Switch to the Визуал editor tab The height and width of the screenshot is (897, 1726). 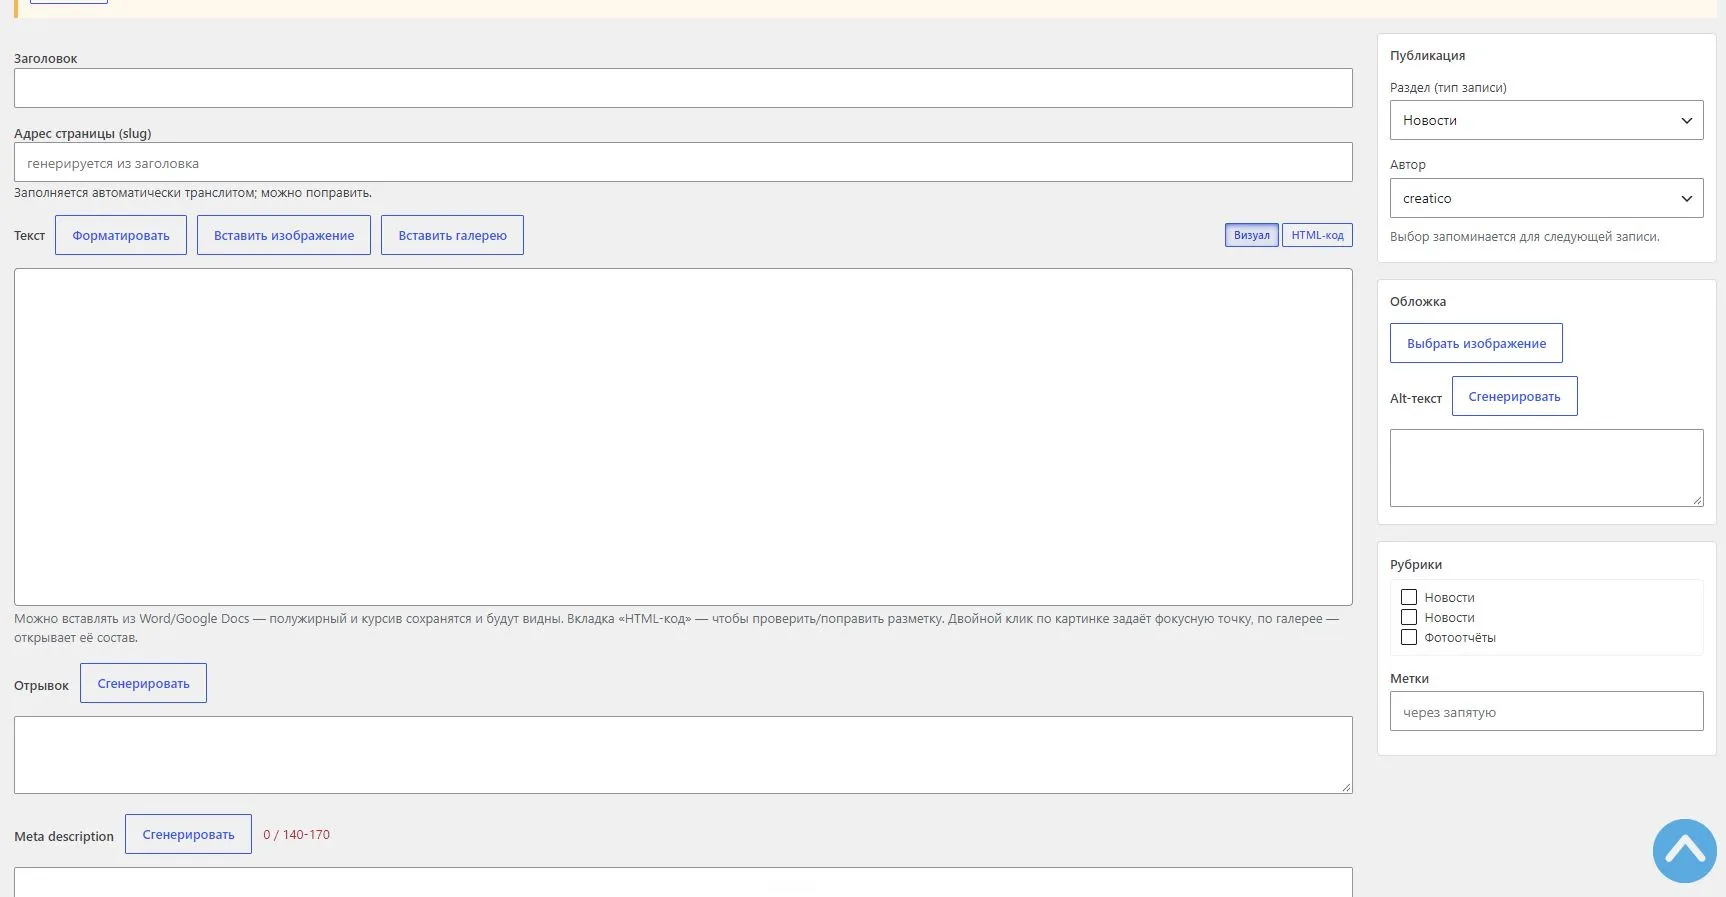[1251, 235]
